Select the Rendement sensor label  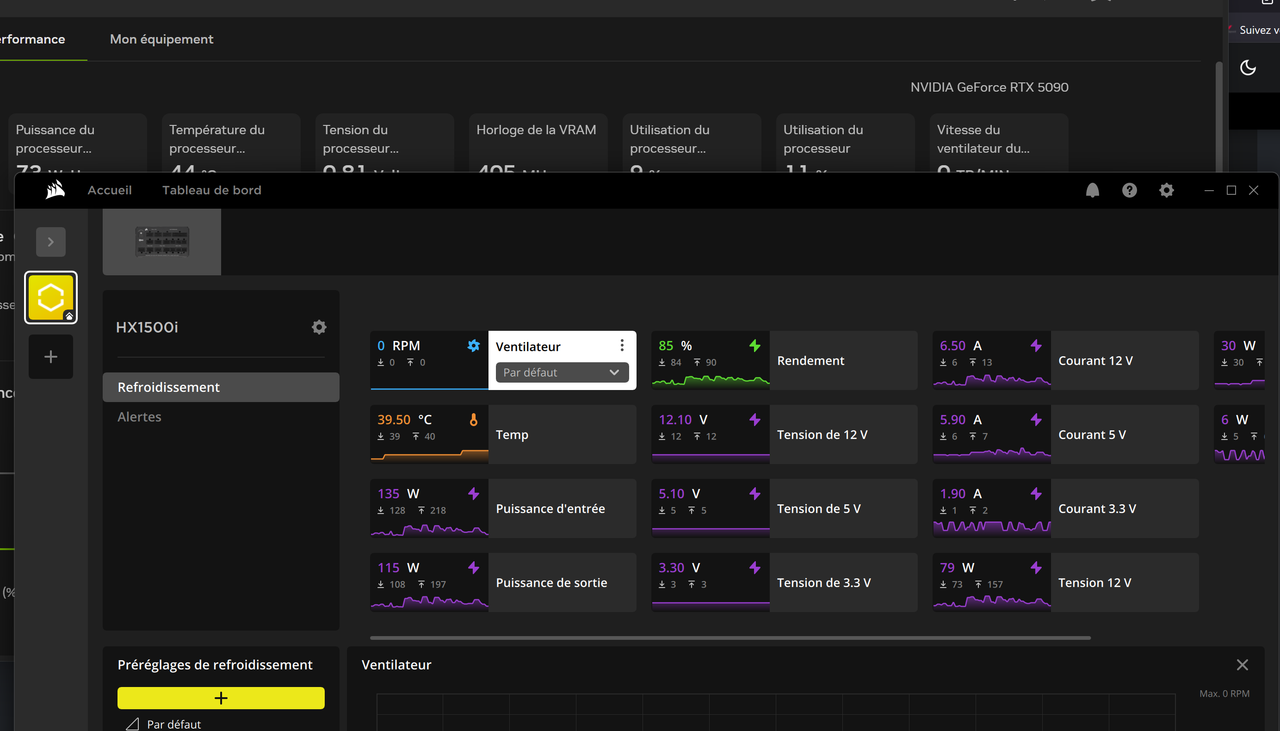pos(811,361)
